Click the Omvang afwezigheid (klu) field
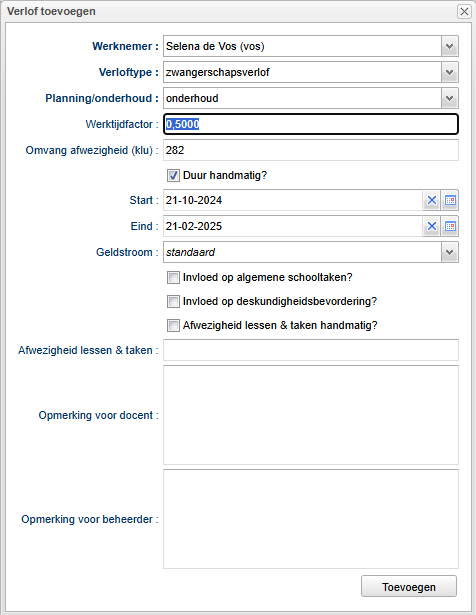Viewport: 476px width, 615px height. pyautogui.click(x=311, y=150)
